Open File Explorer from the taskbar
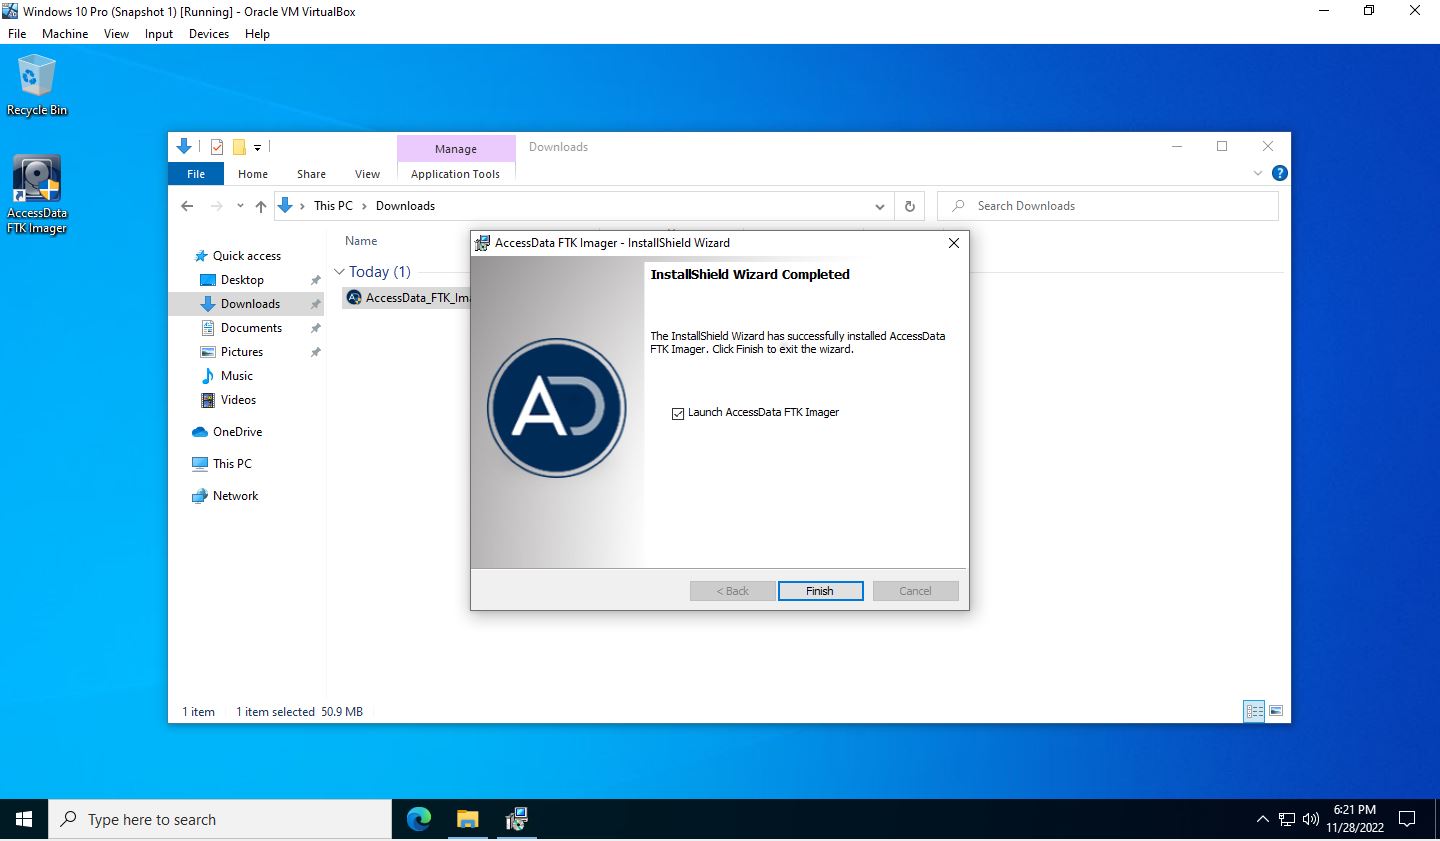Screen dimensions: 1440x841 [x=467, y=820]
